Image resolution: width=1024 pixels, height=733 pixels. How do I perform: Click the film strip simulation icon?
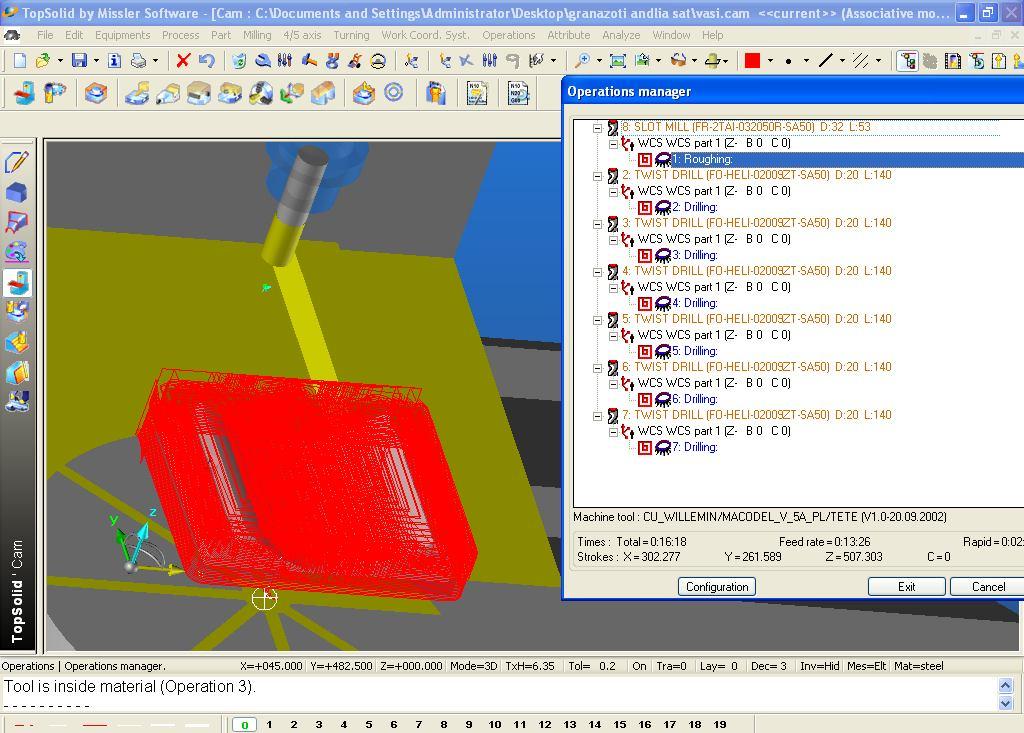pos(953,61)
